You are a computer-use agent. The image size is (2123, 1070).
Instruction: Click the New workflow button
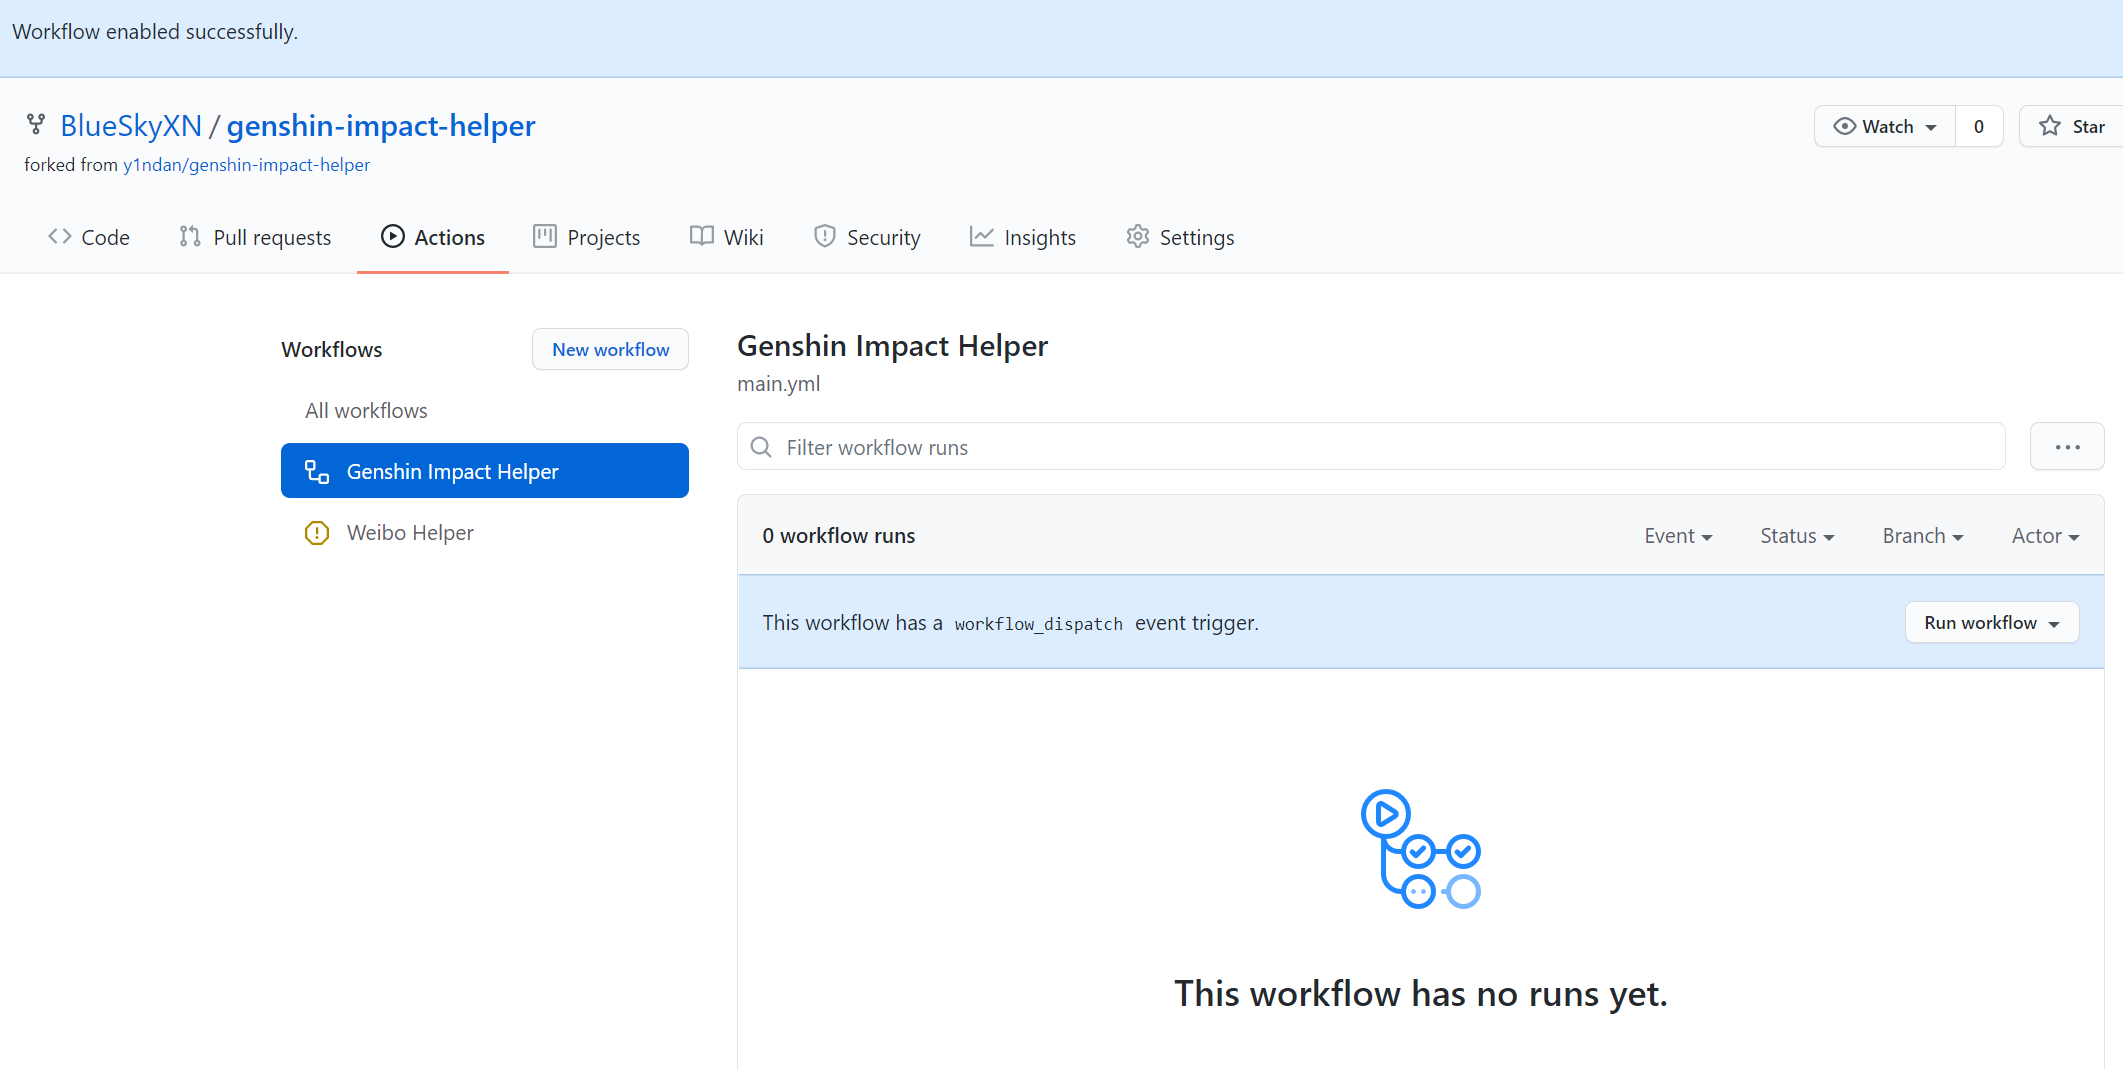coord(610,349)
